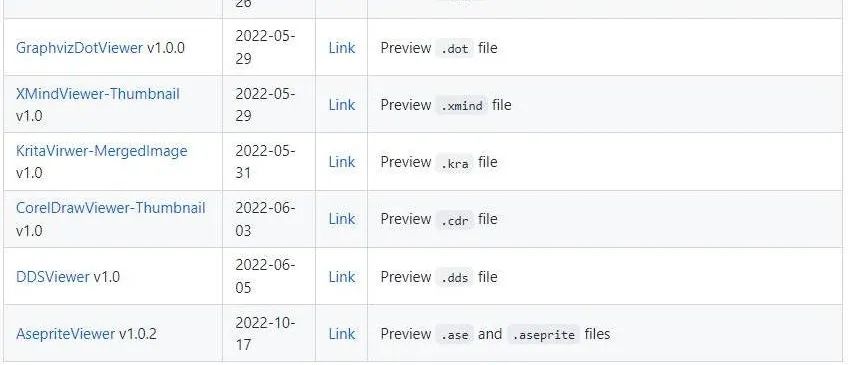This screenshot has width=848, height=365.
Task: Open the GraphvizDotViewer plugin link
Action: pos(79,48)
